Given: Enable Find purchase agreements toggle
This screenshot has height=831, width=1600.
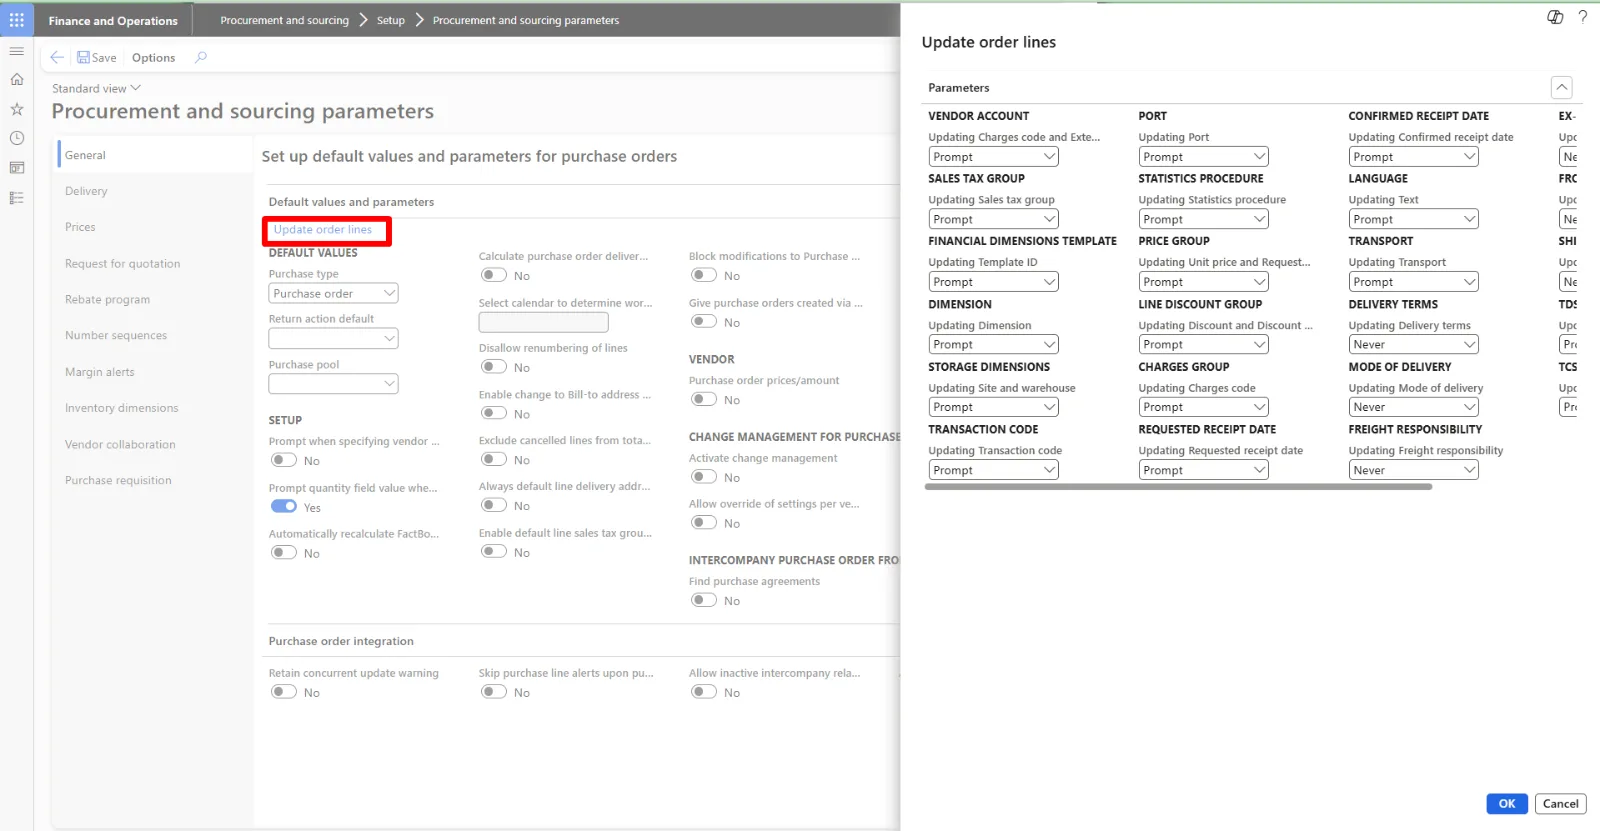Looking at the screenshot, I should [x=704, y=600].
